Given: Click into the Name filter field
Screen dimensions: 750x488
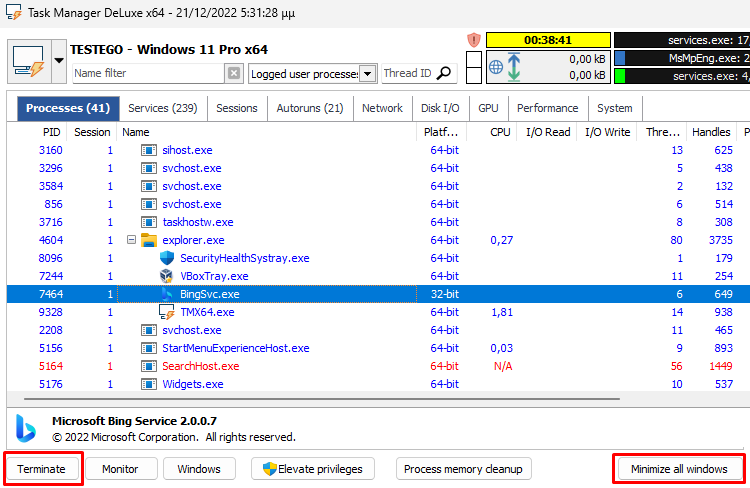Looking at the screenshot, I should [x=148, y=73].
